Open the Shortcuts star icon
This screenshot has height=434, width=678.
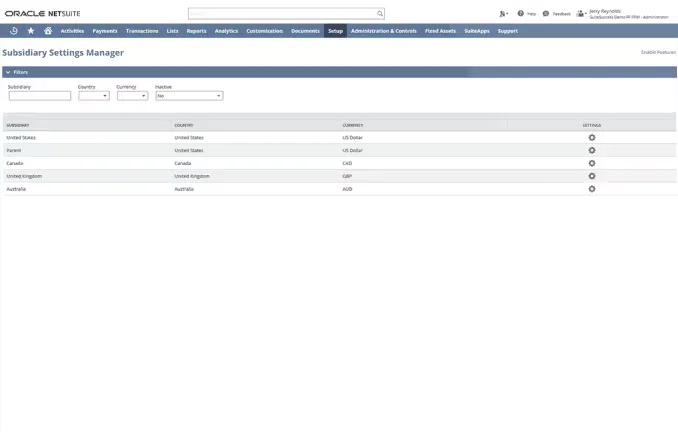(x=30, y=31)
